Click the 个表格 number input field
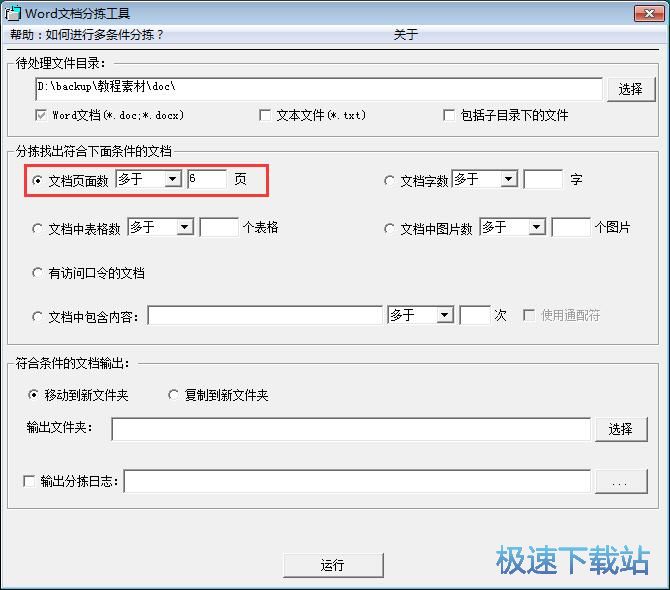The image size is (670, 590). [x=219, y=227]
